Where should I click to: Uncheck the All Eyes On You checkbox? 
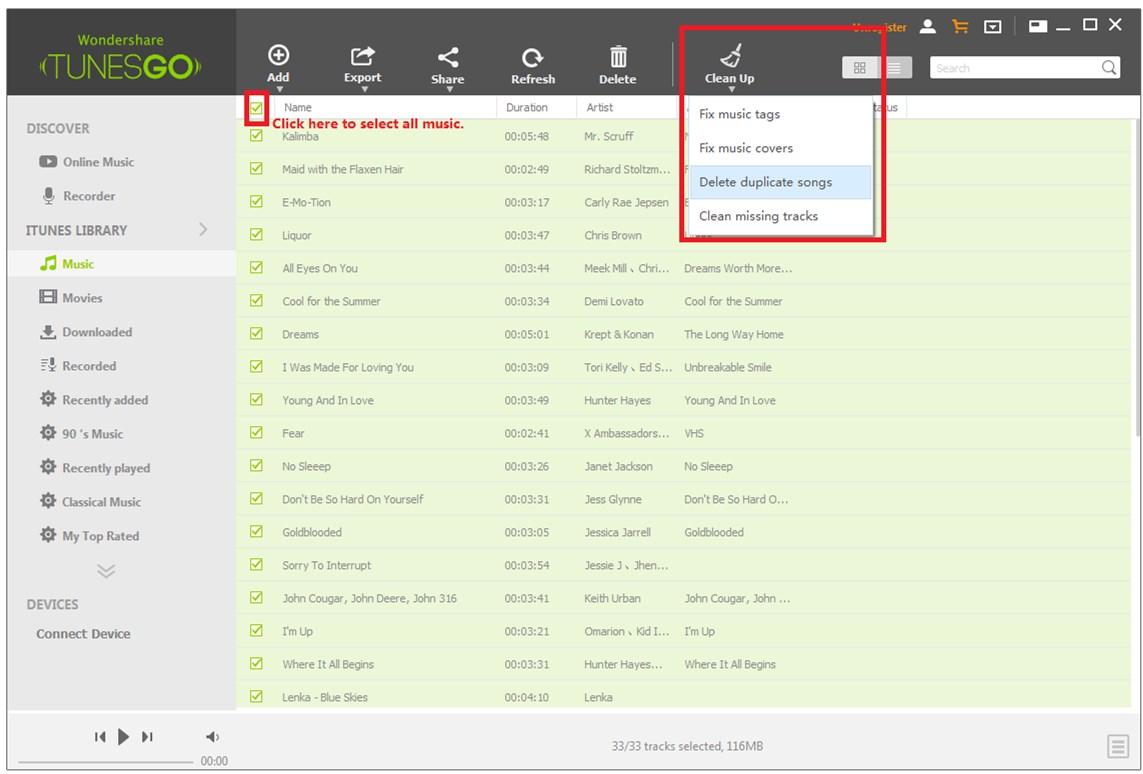pyautogui.click(x=257, y=267)
